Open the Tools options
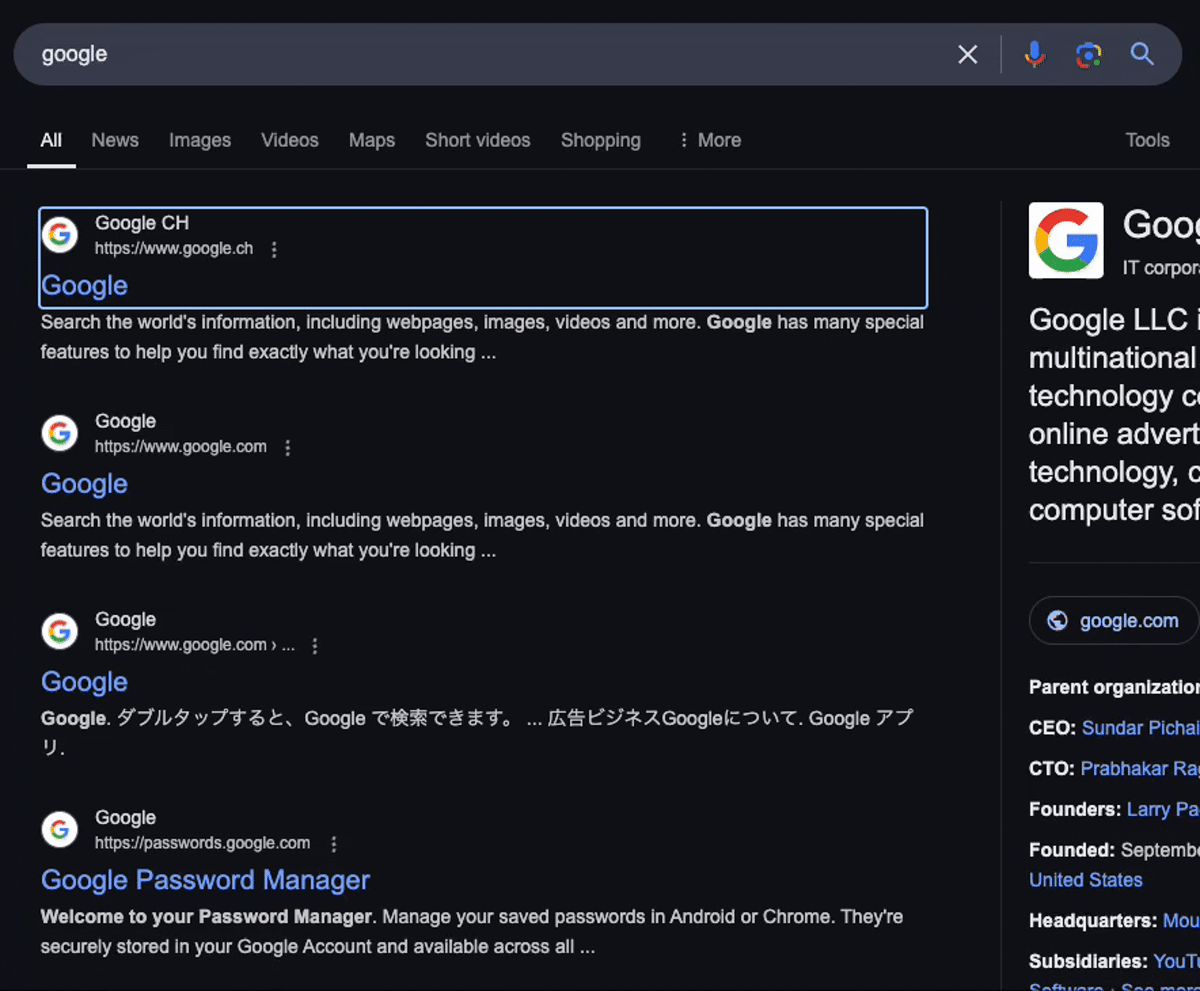 pos(1147,140)
